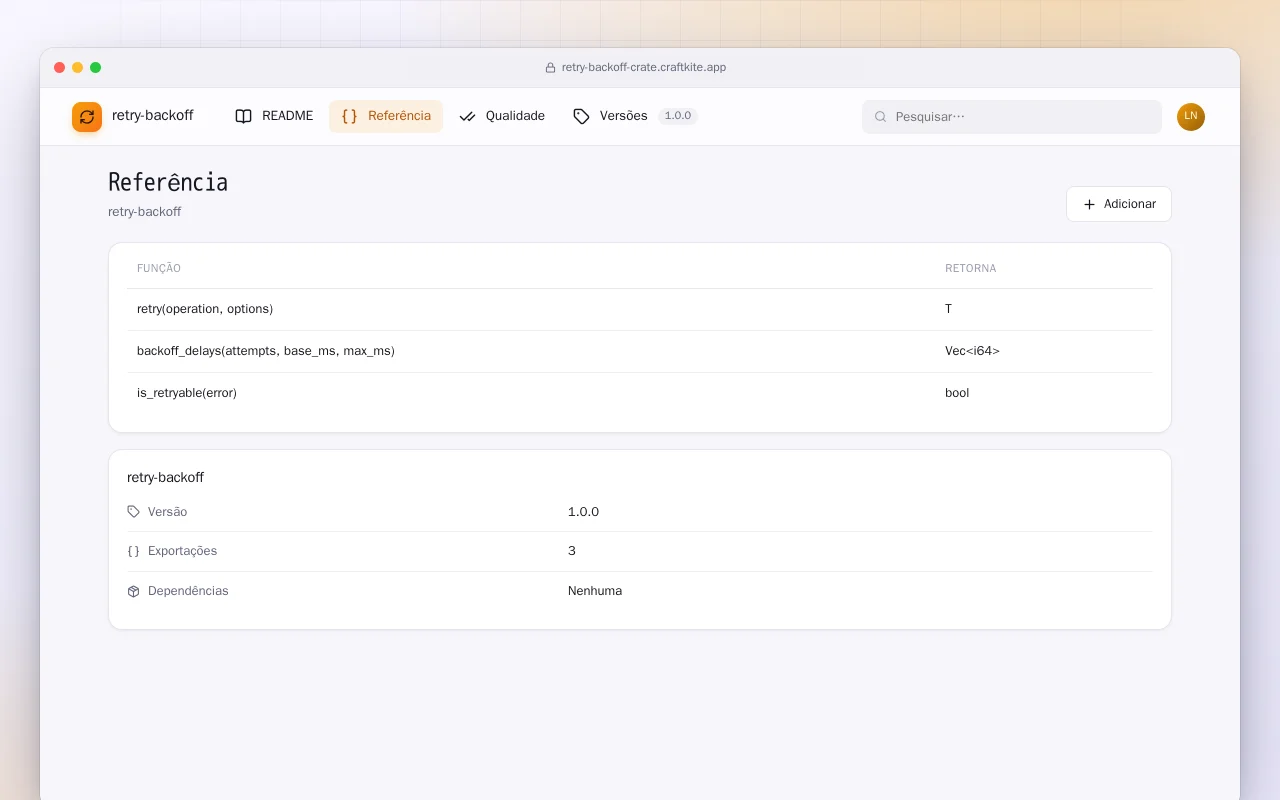
Task: Click the FUNÇÃO column header
Action: (x=159, y=268)
